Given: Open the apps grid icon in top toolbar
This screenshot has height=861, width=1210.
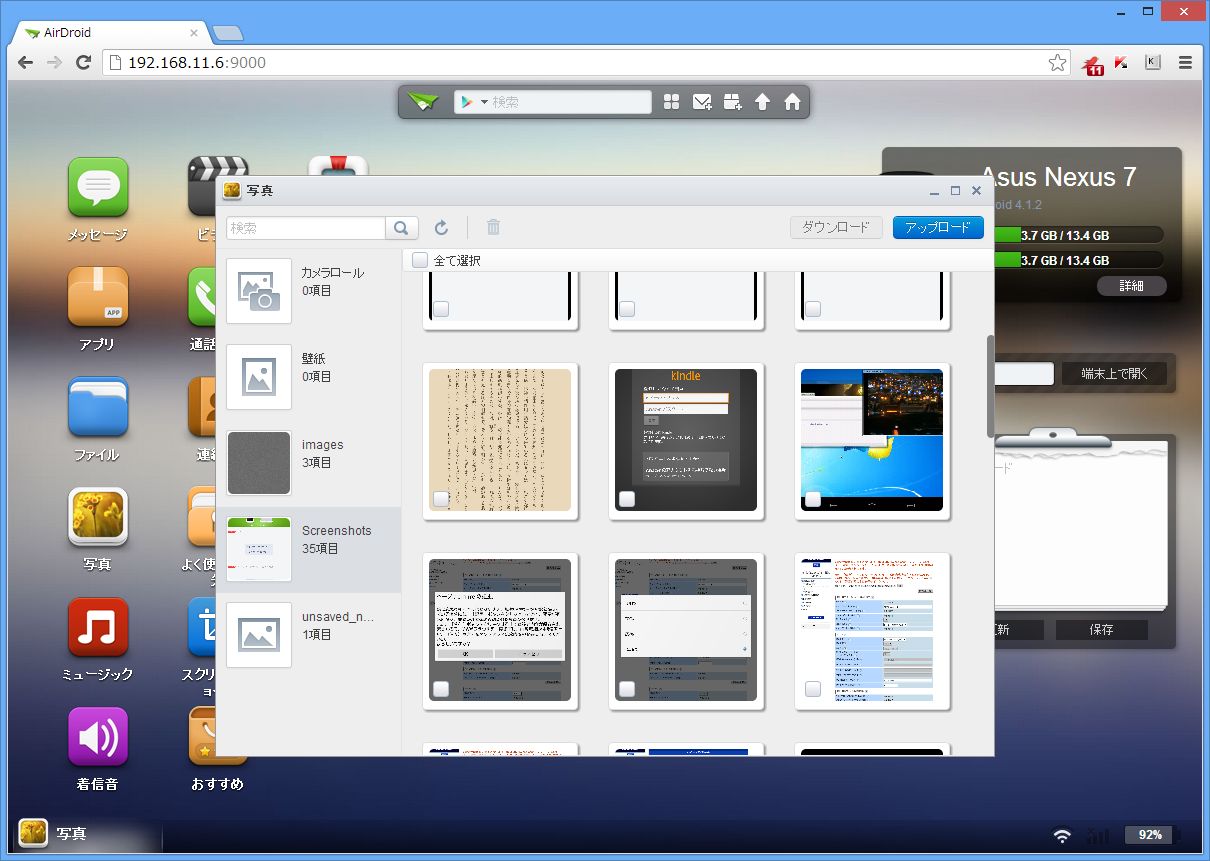Looking at the screenshot, I should tap(672, 102).
